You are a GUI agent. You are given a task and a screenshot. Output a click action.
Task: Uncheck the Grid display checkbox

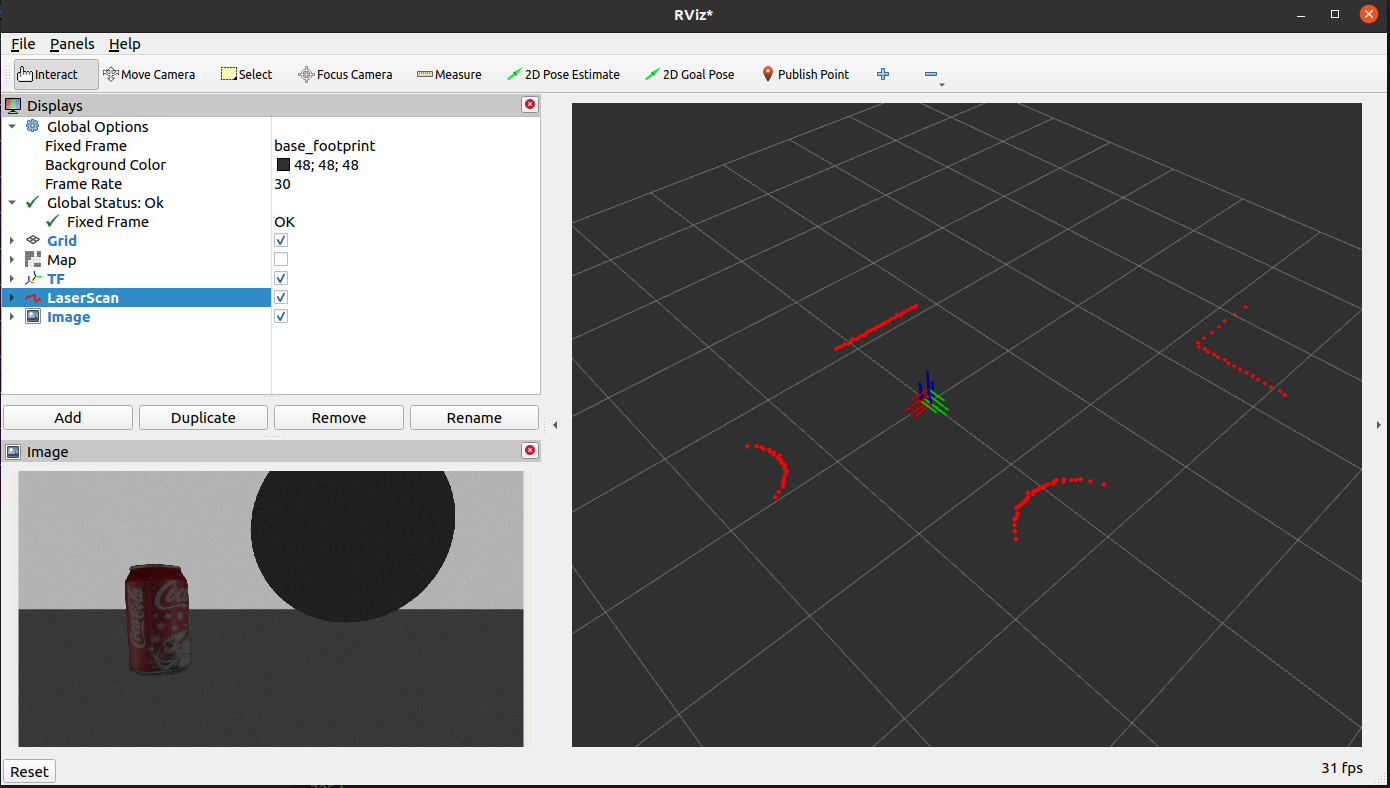(x=281, y=240)
